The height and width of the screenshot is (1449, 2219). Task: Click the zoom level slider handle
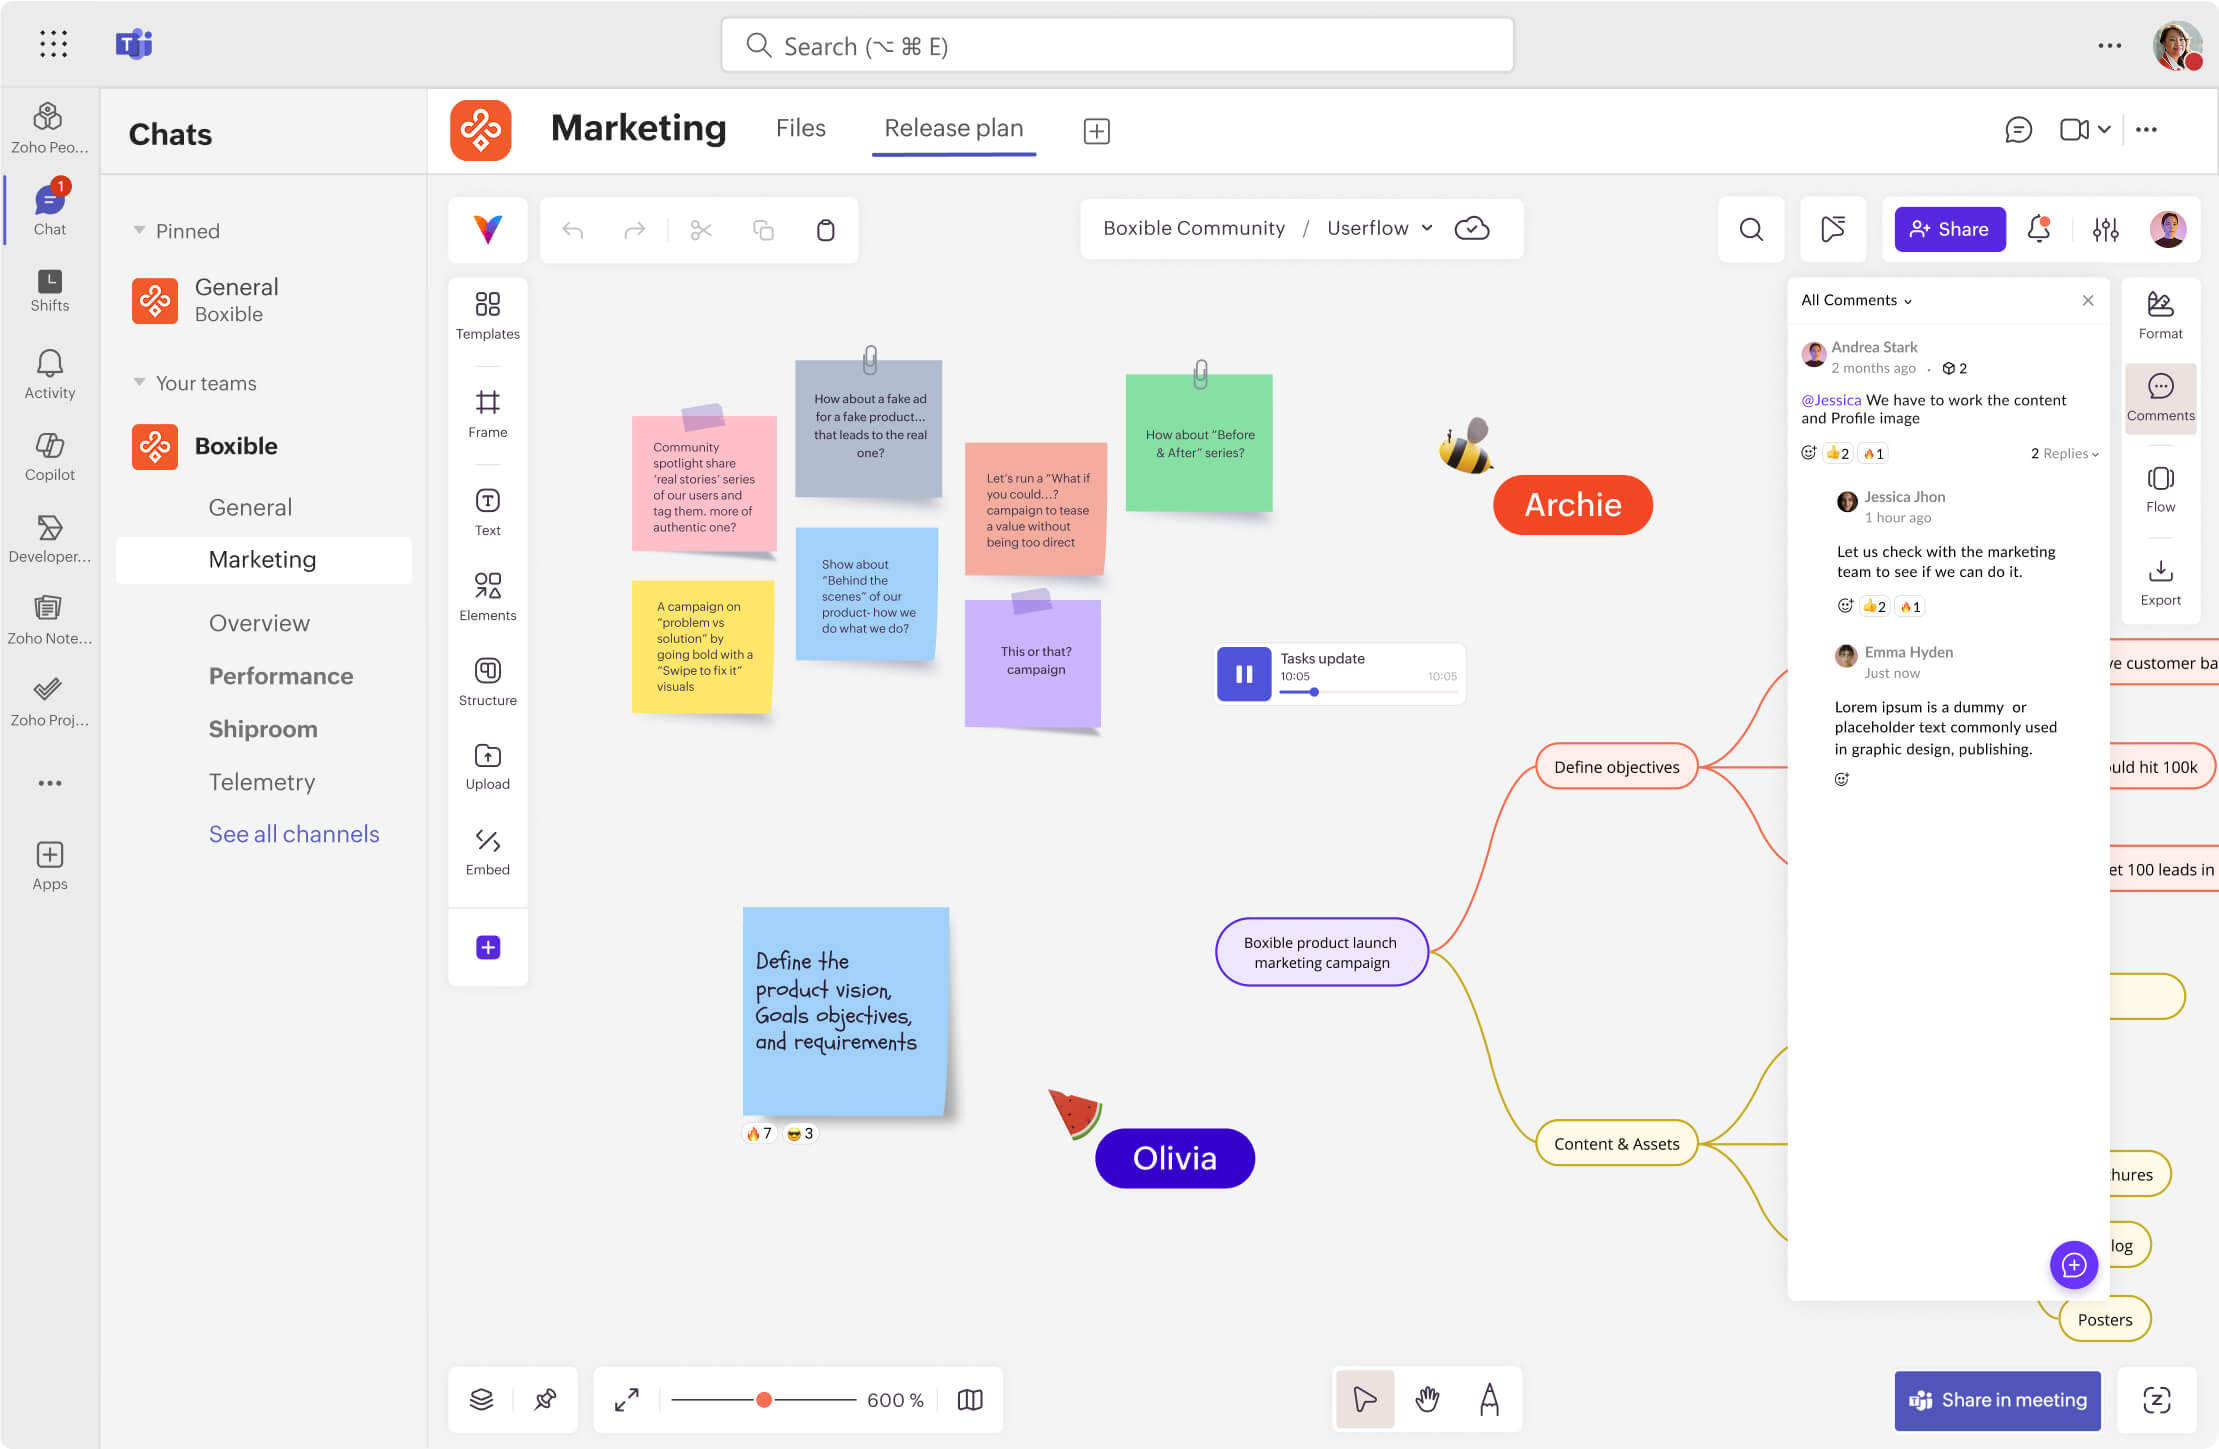(x=763, y=1399)
